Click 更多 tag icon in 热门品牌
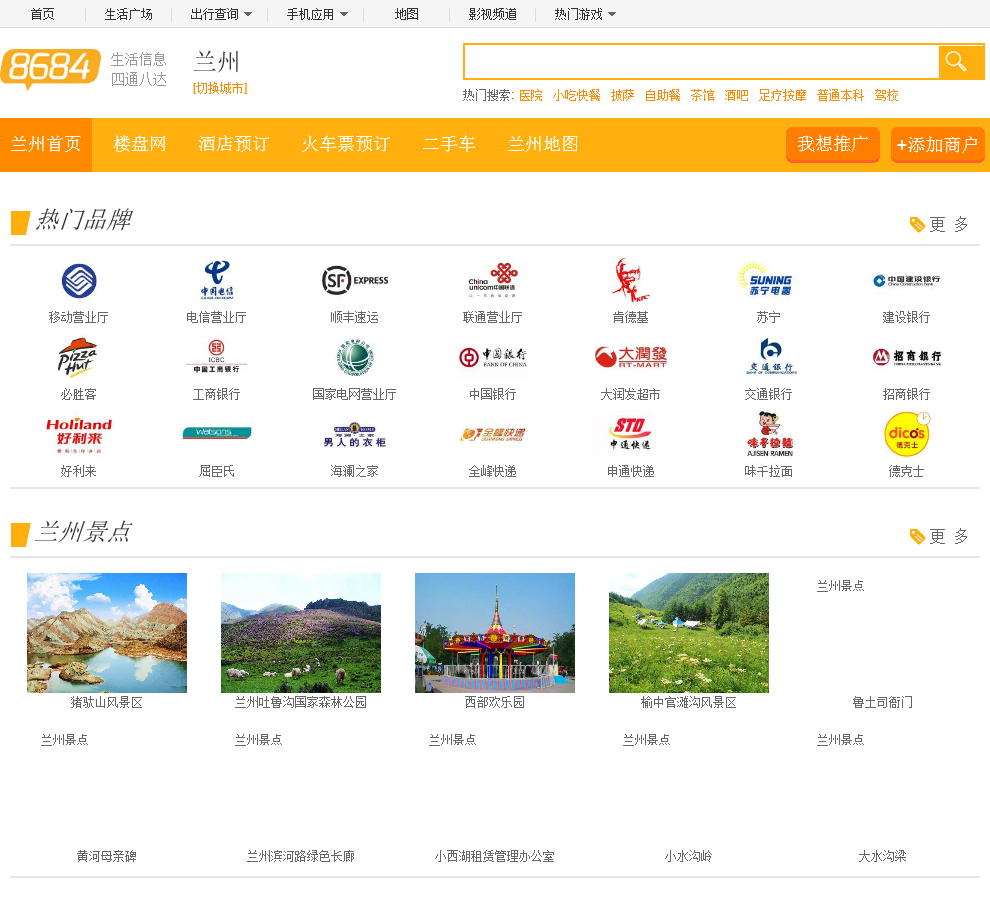990x900 pixels. point(917,224)
